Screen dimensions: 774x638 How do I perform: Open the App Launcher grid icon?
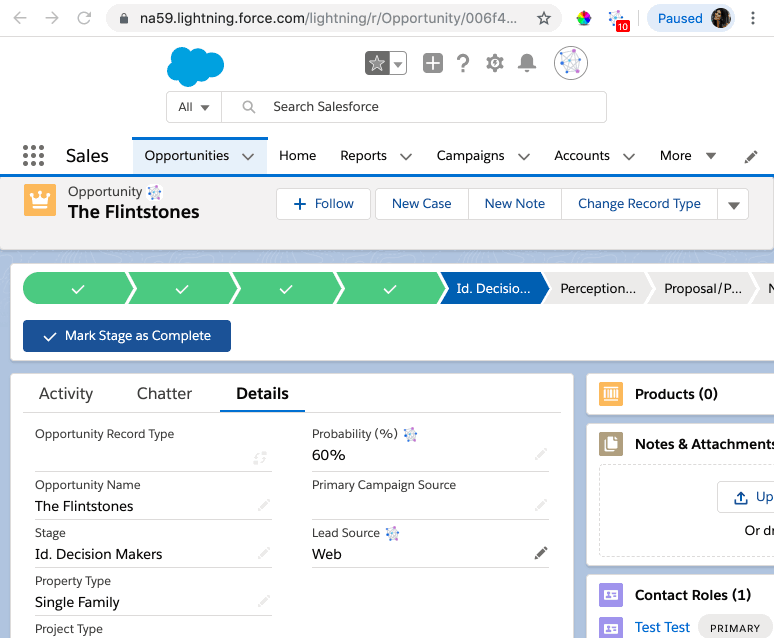pos(33,156)
